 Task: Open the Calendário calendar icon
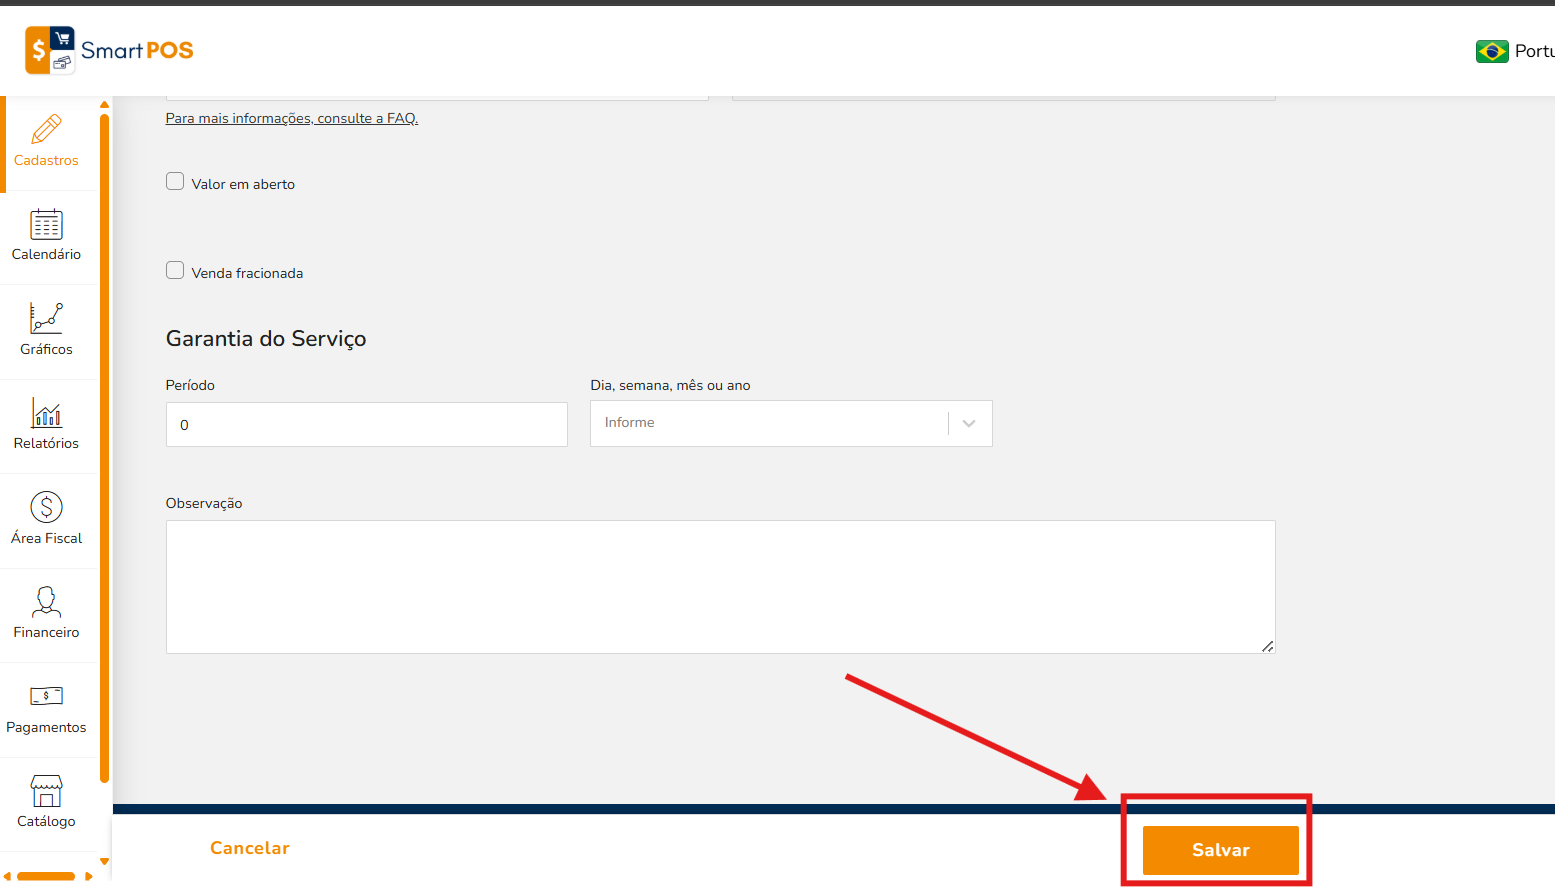(x=46, y=224)
